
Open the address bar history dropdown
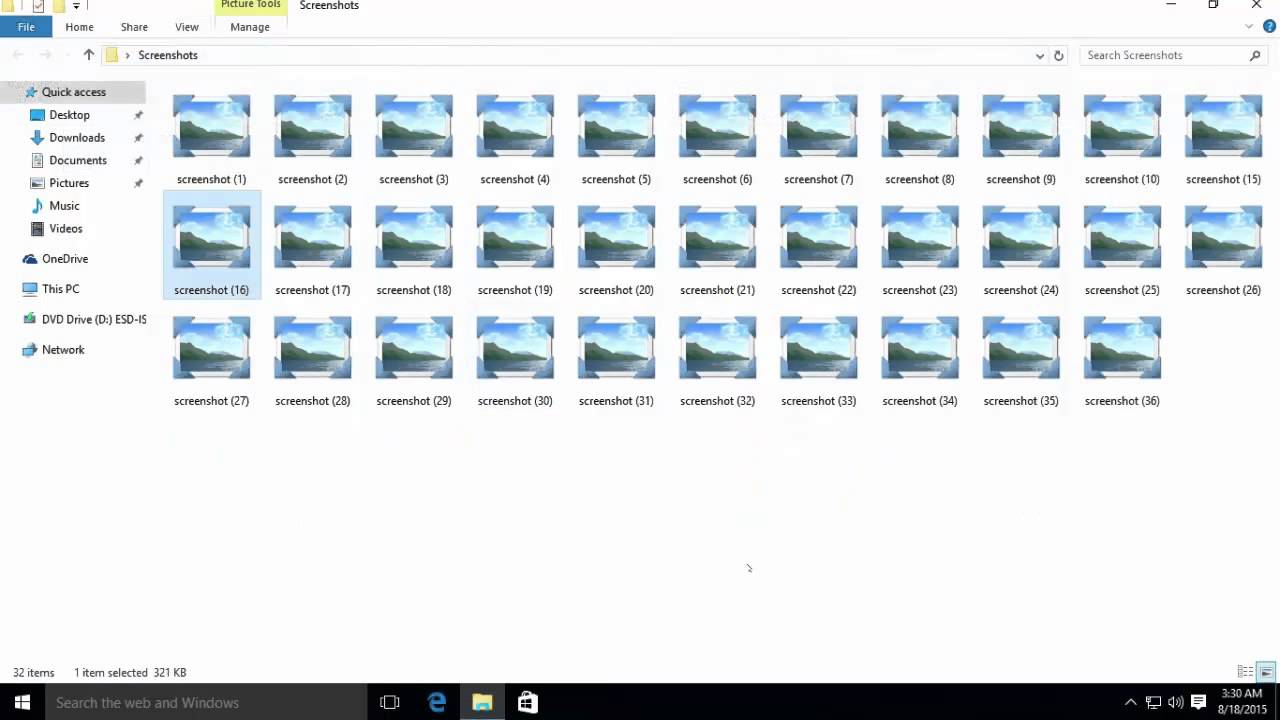click(x=1039, y=55)
